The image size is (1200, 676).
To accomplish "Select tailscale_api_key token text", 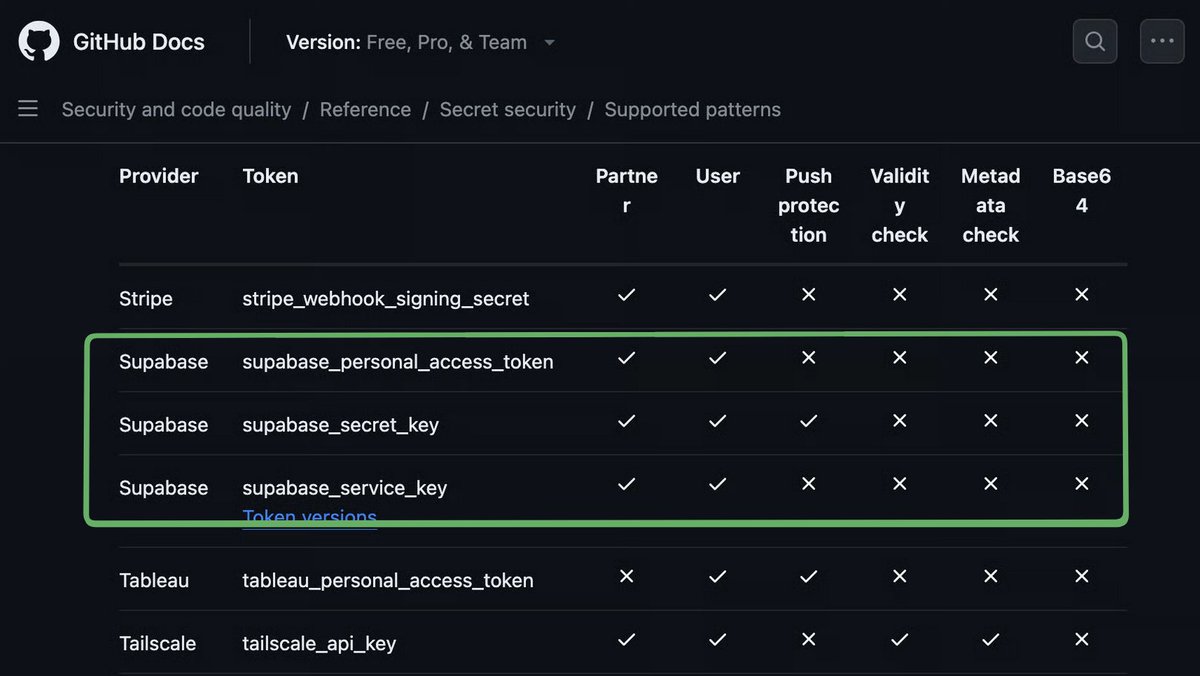I will coord(320,643).
